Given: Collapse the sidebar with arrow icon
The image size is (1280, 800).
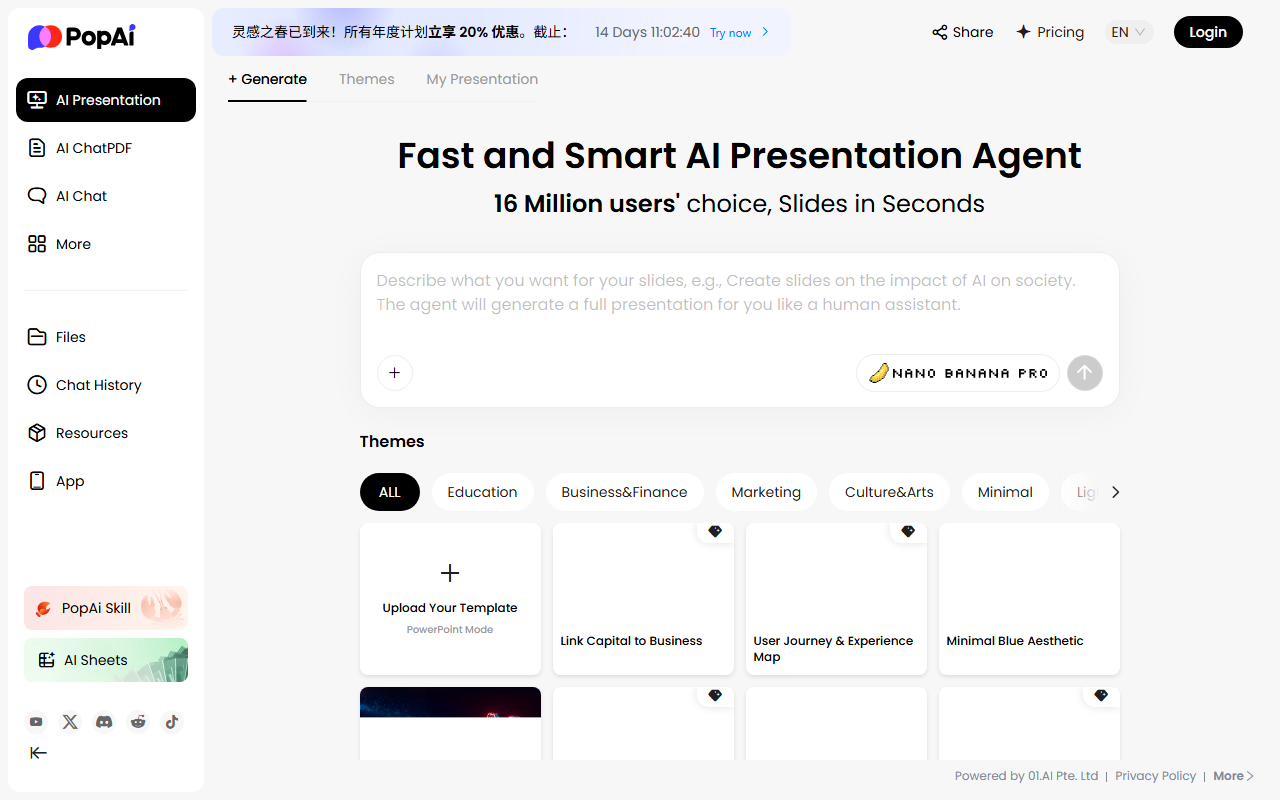Looking at the screenshot, I should click(x=38, y=753).
